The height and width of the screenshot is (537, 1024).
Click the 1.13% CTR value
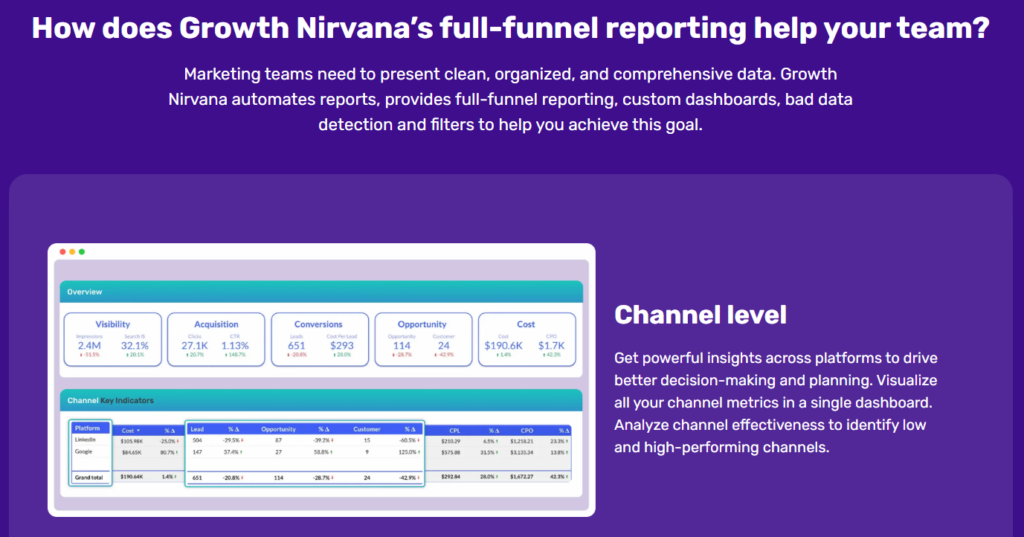pos(235,346)
